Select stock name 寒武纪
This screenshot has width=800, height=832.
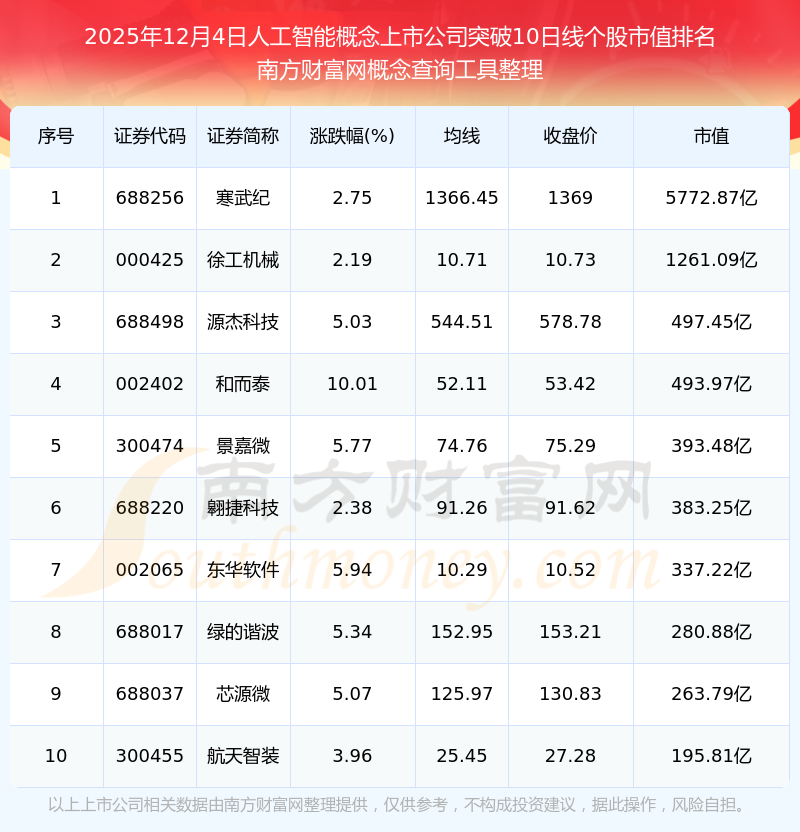[243, 198]
